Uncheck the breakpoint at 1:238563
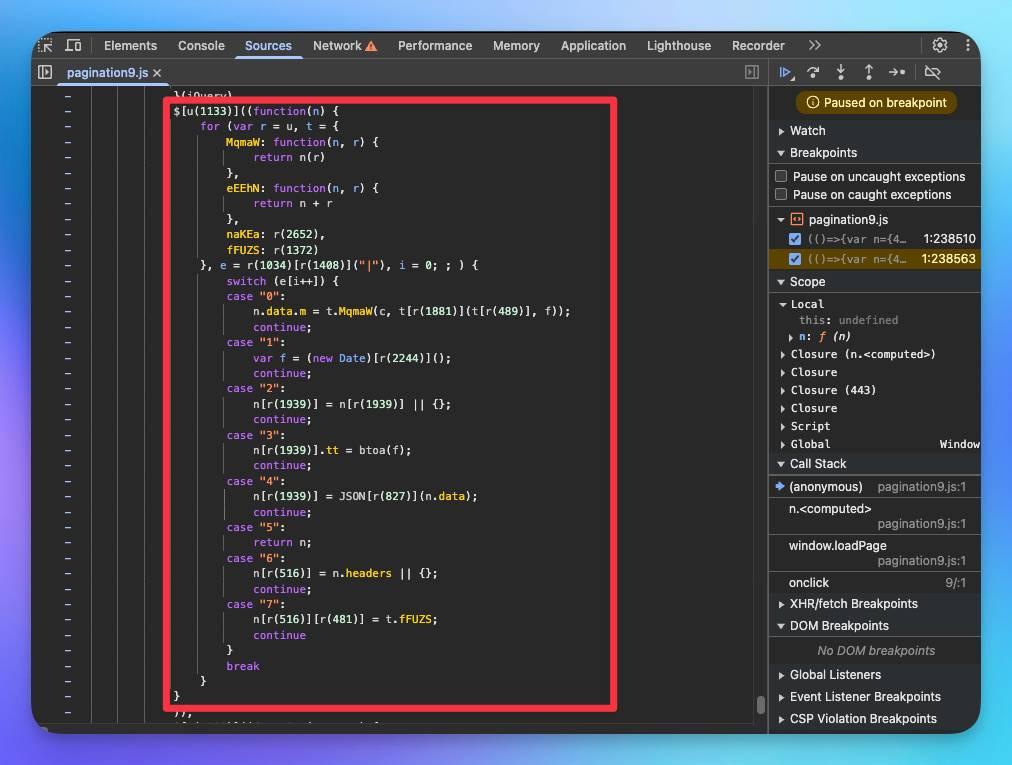The width and height of the screenshot is (1012, 765). pyautogui.click(x=795, y=259)
